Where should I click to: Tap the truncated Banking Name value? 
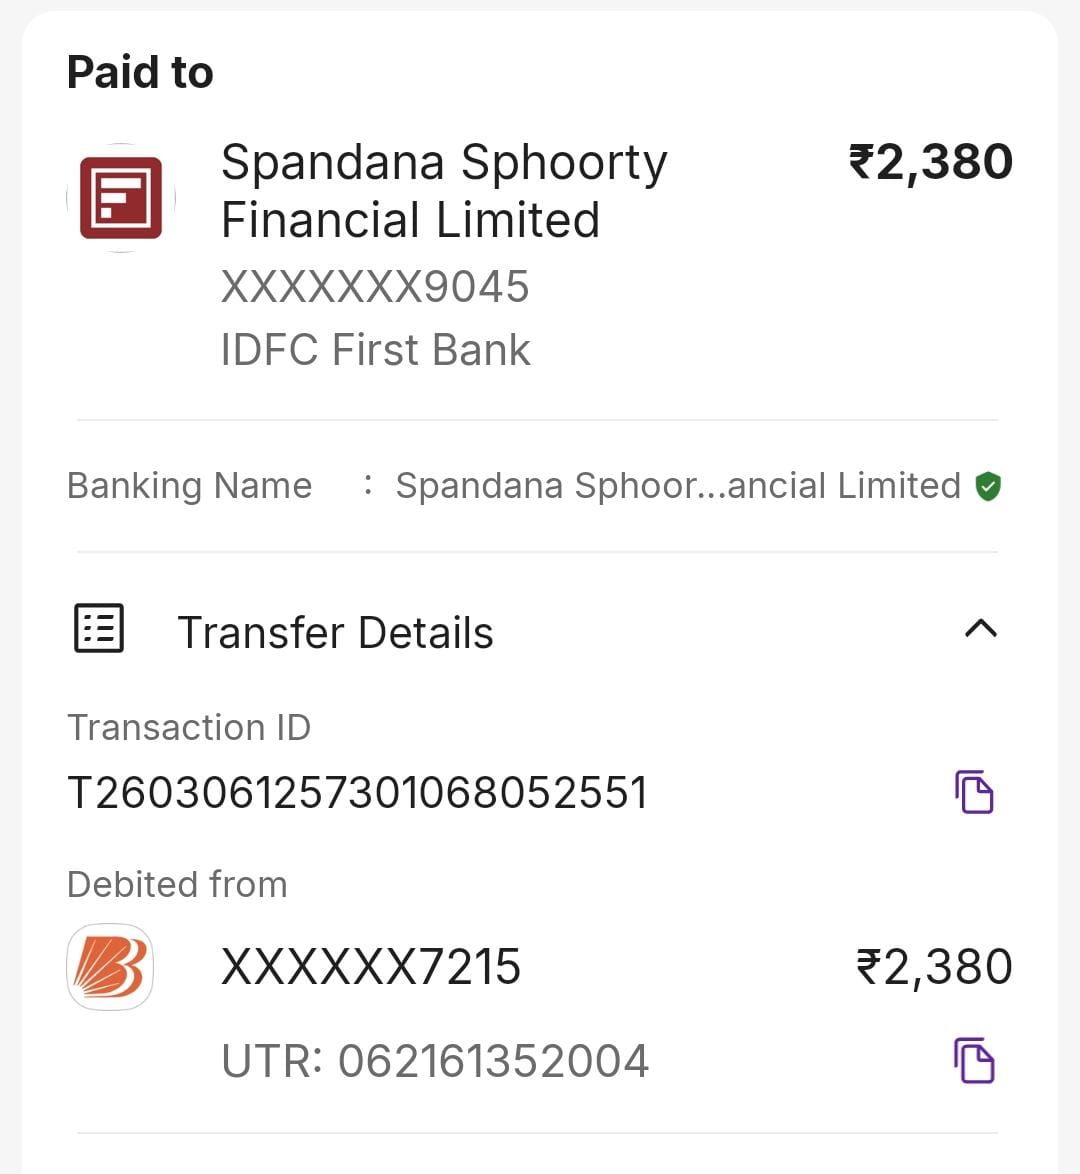point(677,486)
